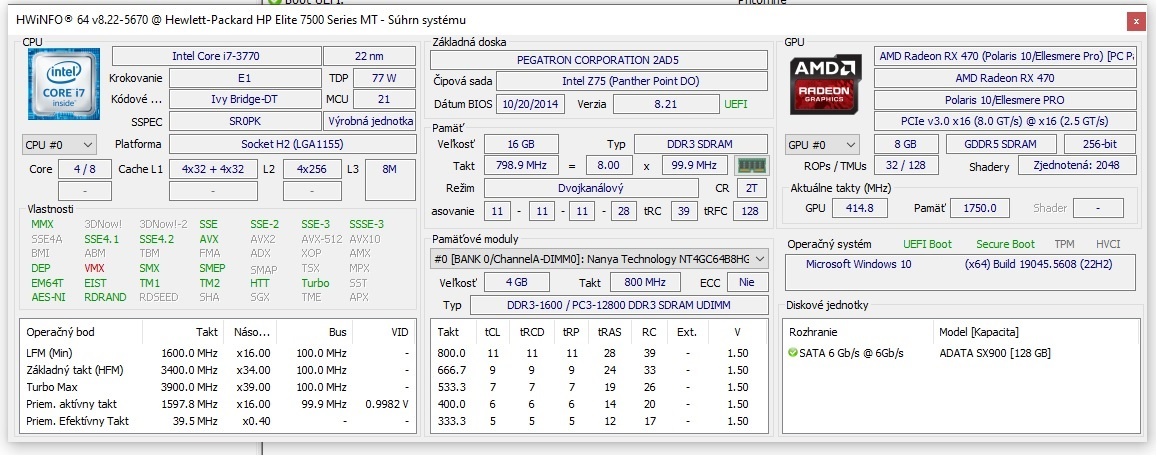Open the CPU #0 selector dropdown
The height and width of the screenshot is (456, 1157).
[60, 145]
